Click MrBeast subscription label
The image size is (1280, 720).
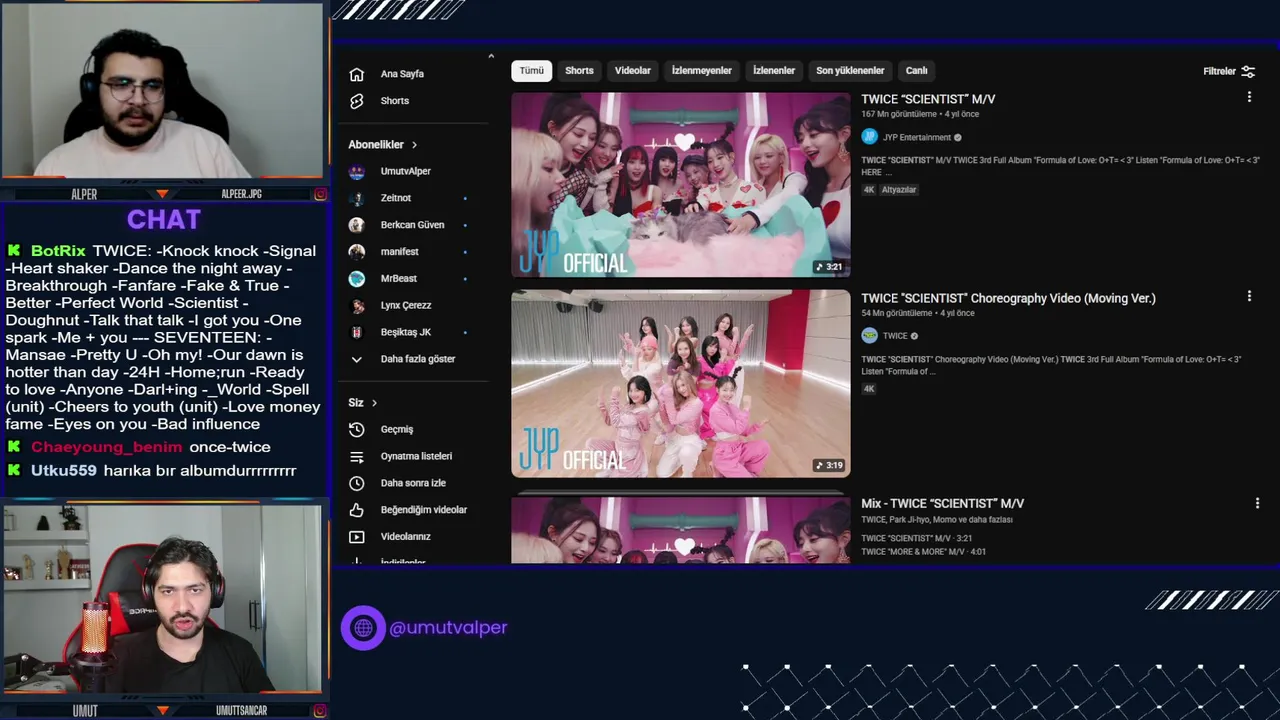coord(398,279)
